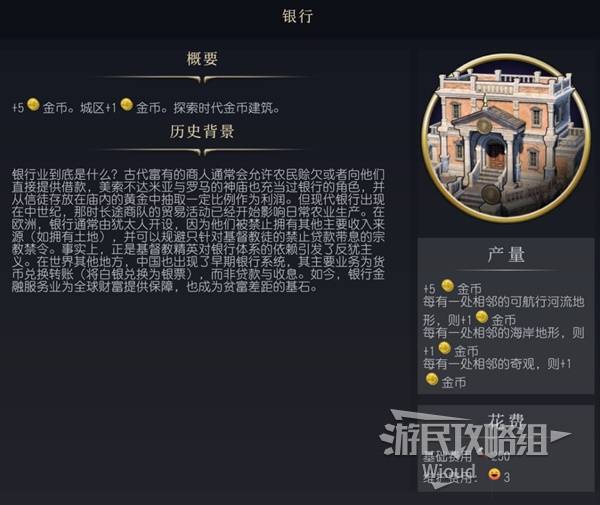Click the maintenance cost value 3

click(507, 477)
